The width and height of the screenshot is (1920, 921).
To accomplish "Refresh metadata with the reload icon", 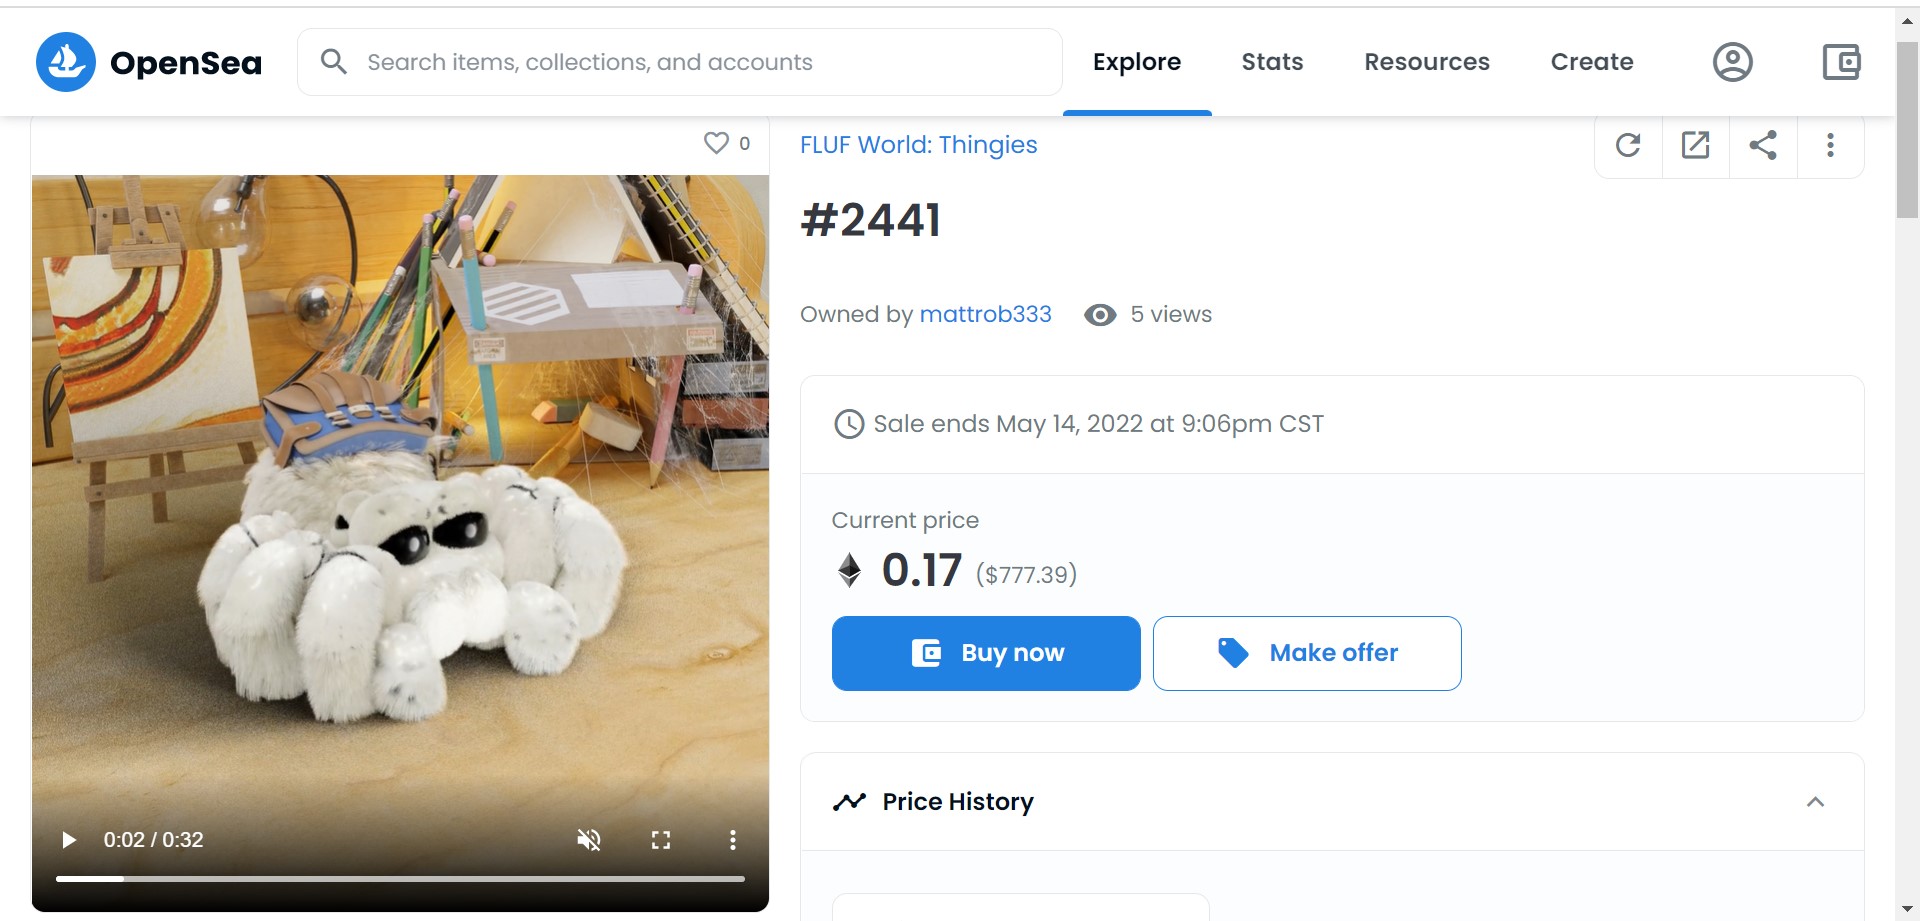I will pos(1628,146).
